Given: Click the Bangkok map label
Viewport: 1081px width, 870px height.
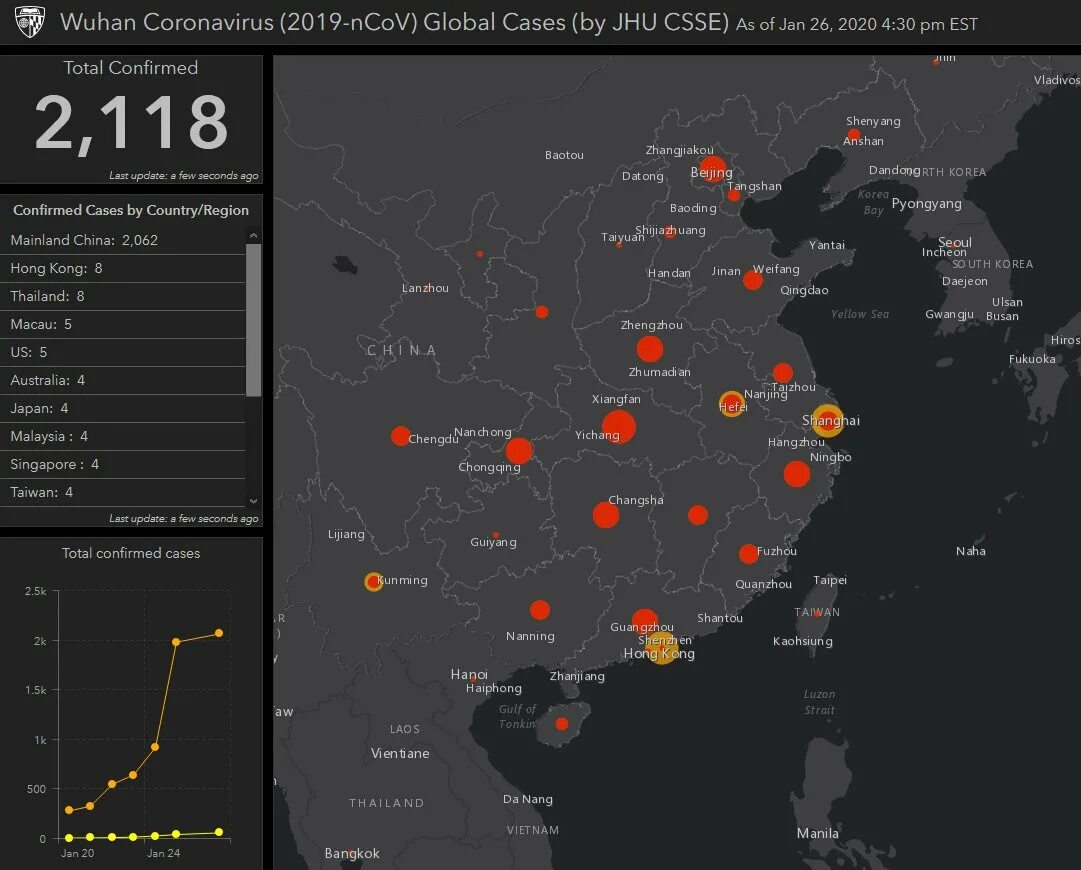Looking at the screenshot, I should coord(352,853).
